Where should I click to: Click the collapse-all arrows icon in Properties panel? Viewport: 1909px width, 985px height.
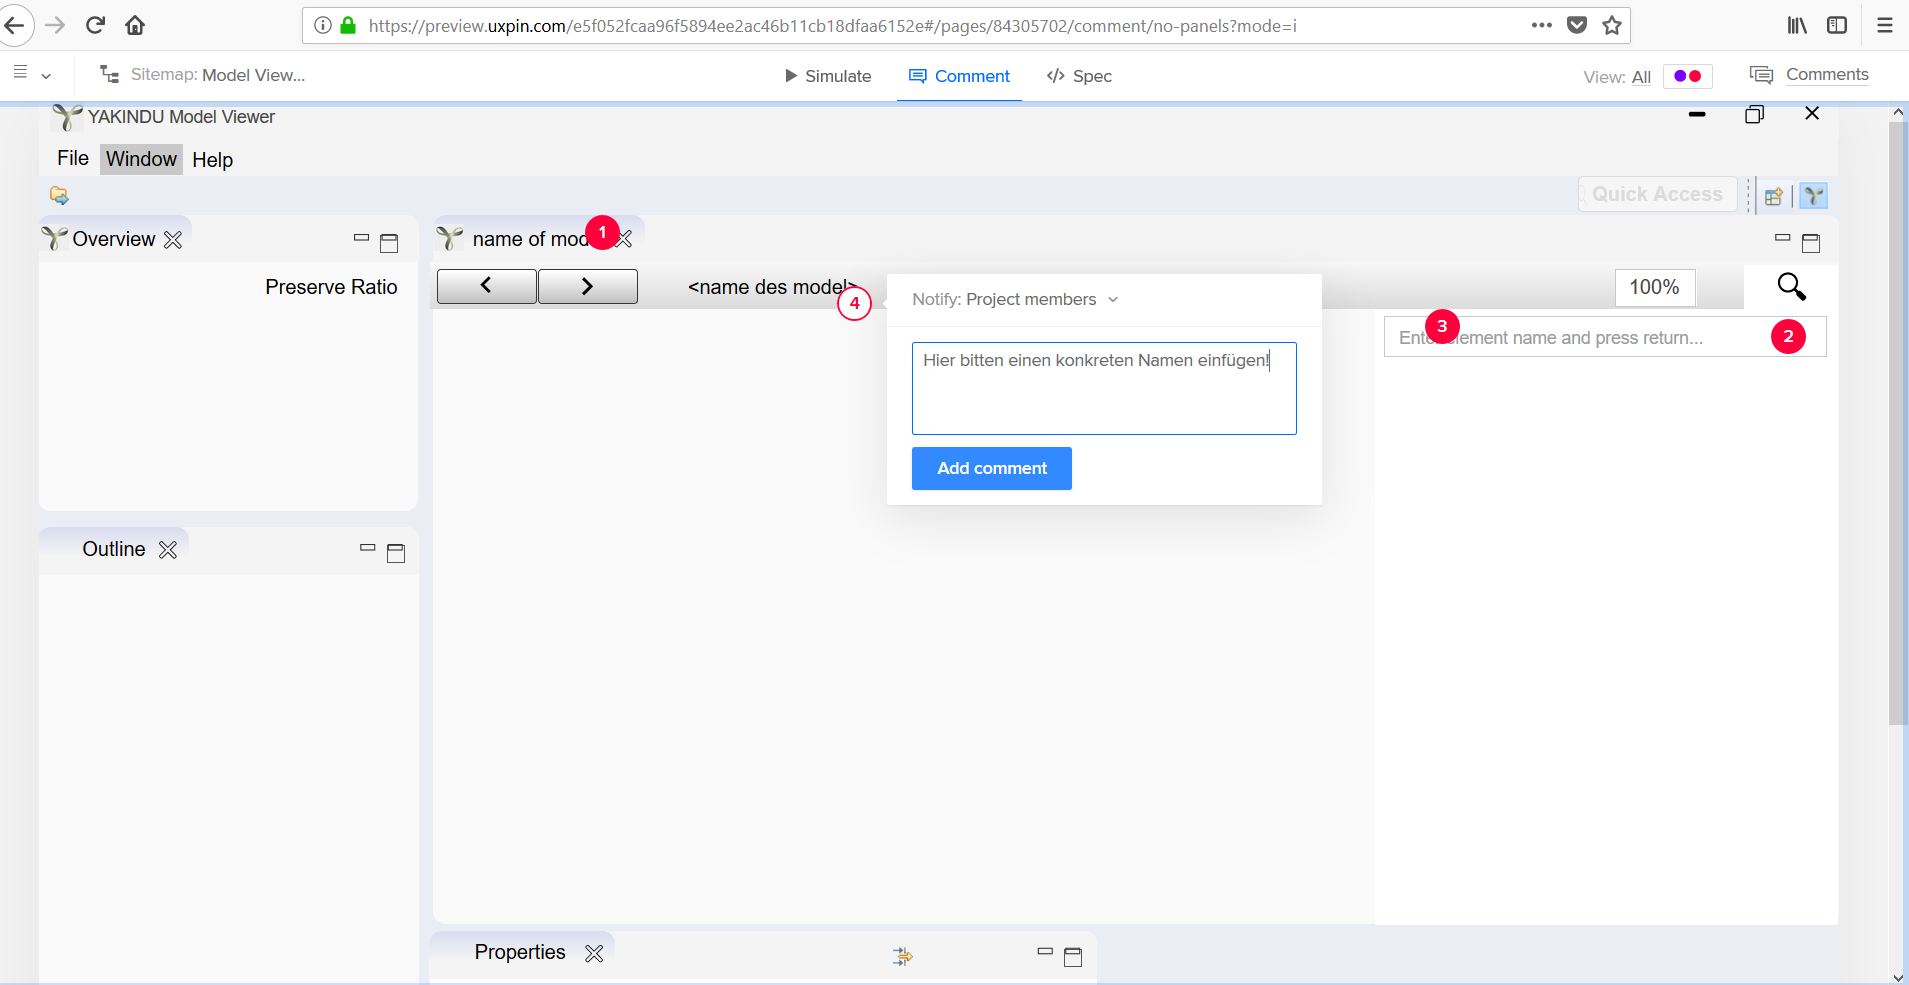pos(901,956)
